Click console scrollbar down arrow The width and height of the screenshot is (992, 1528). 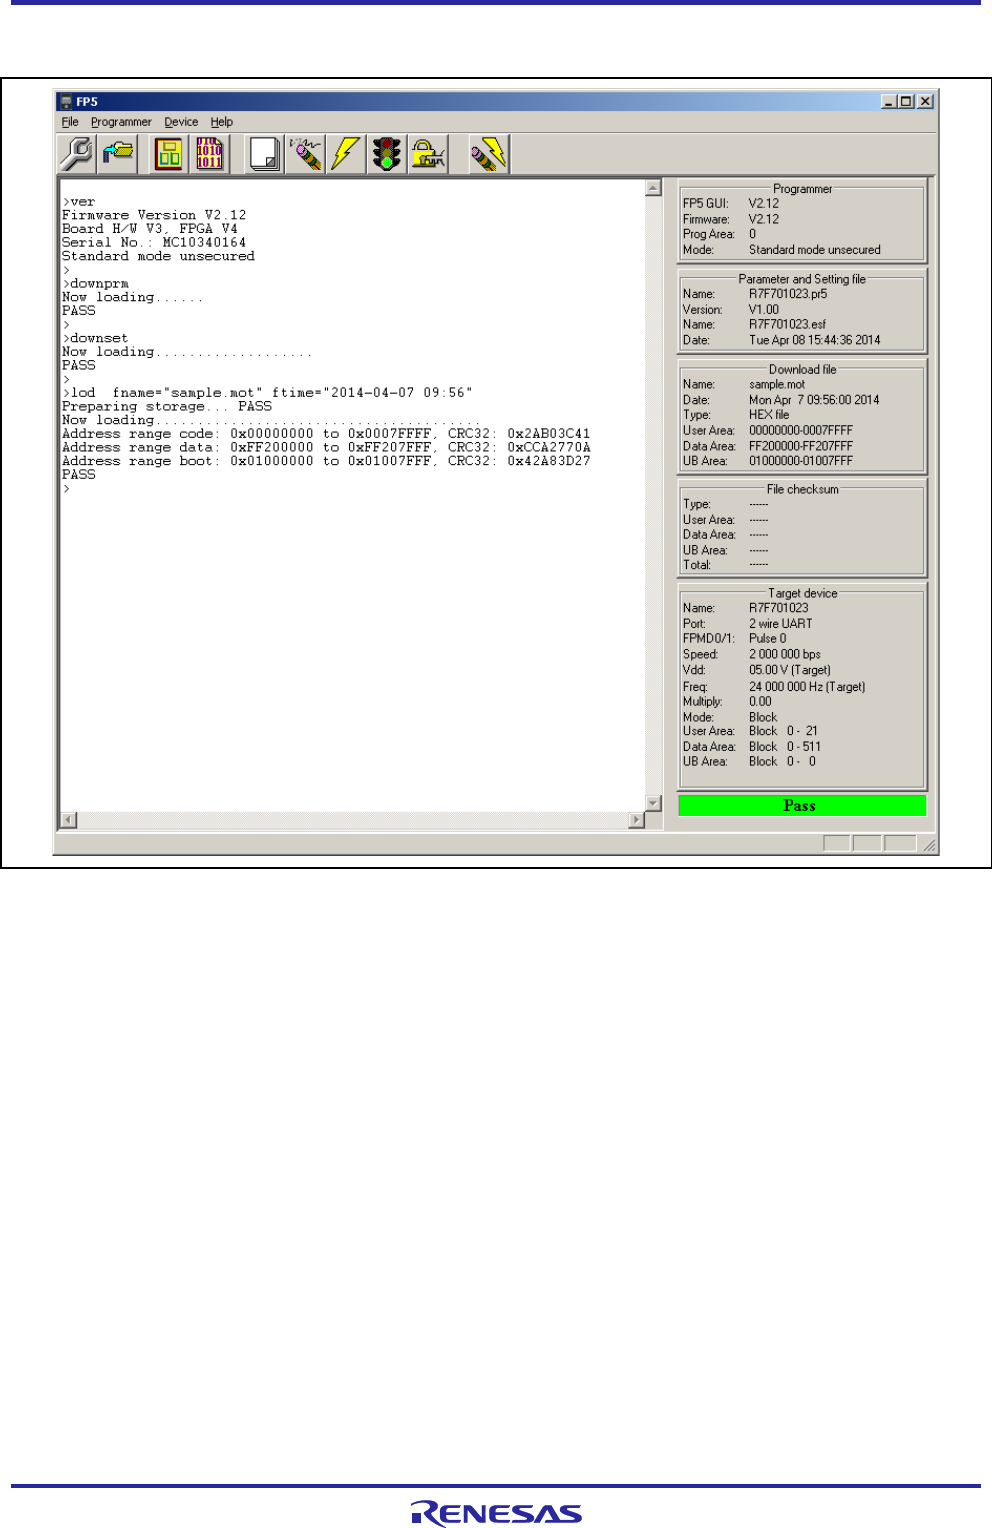(x=653, y=803)
